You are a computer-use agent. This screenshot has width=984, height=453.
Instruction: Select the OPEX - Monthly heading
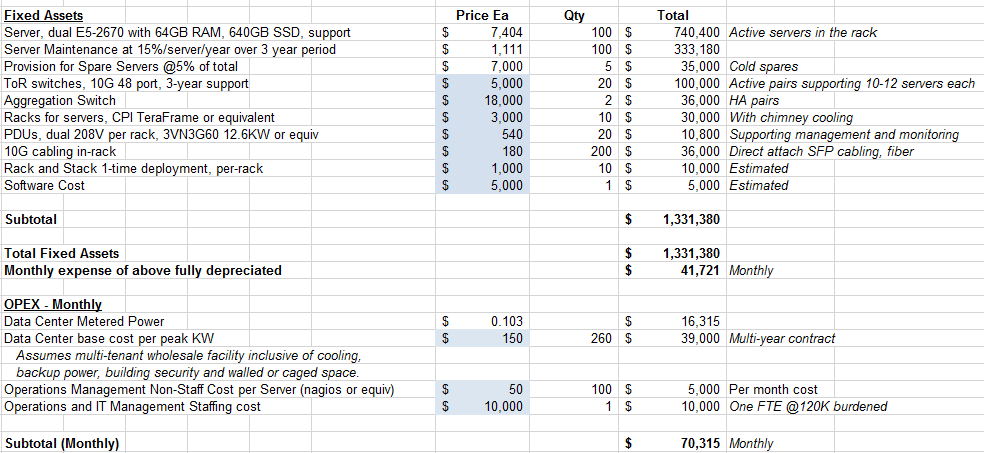(53, 304)
